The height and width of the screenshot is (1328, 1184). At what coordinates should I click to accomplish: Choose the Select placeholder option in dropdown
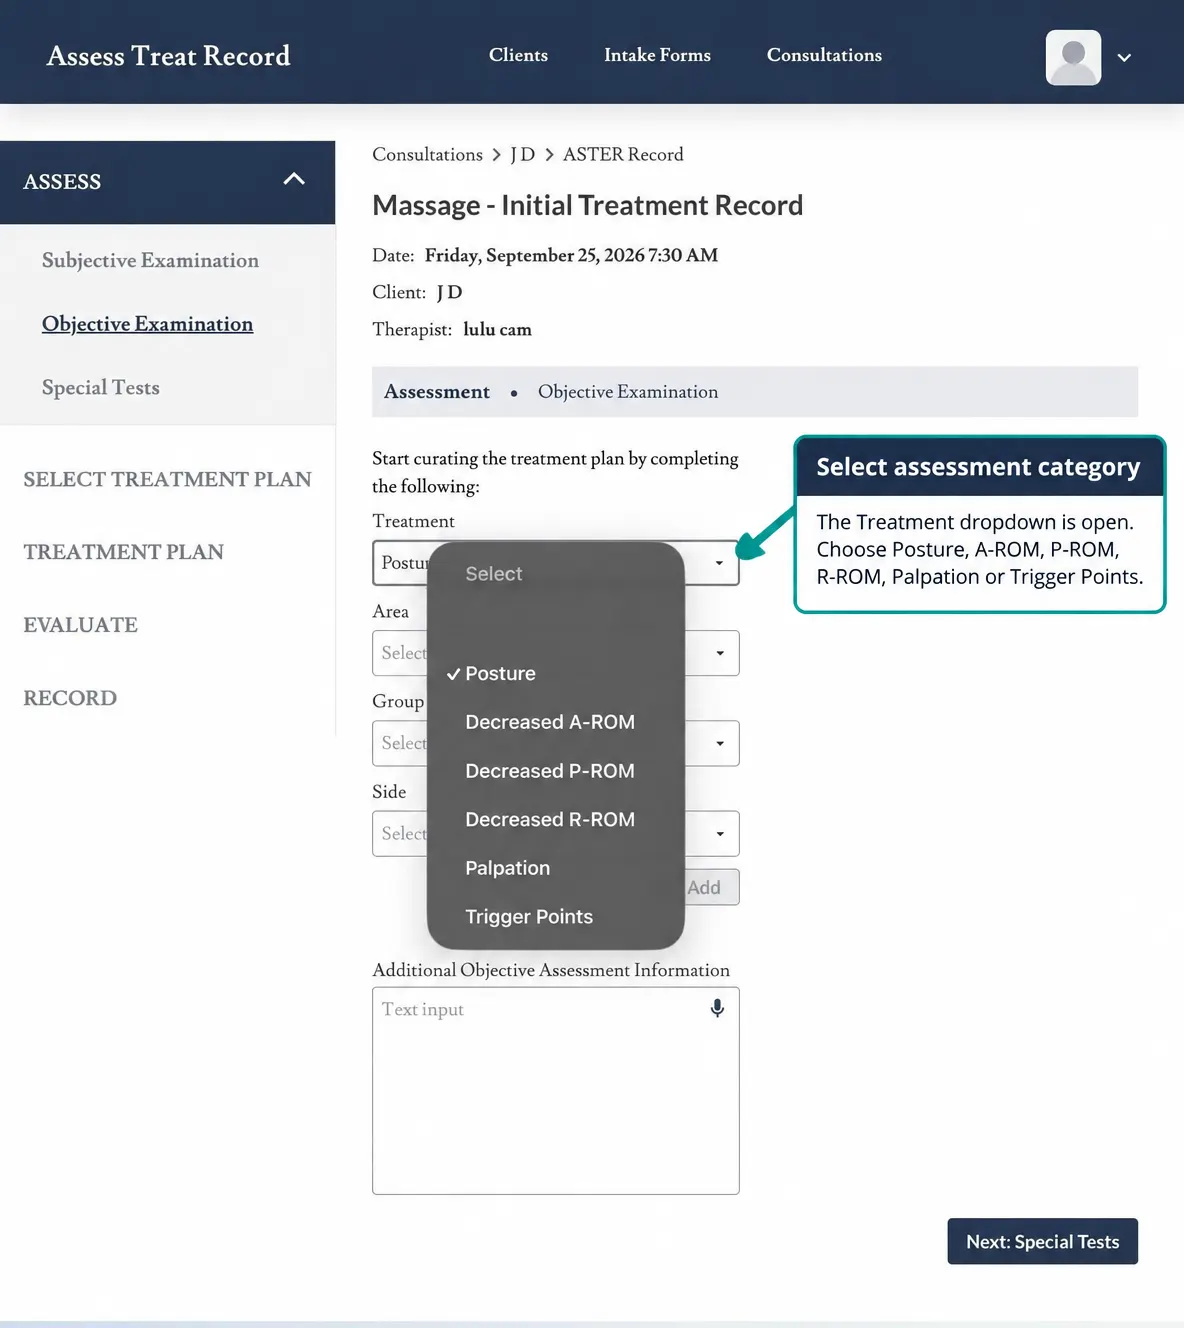pos(494,574)
